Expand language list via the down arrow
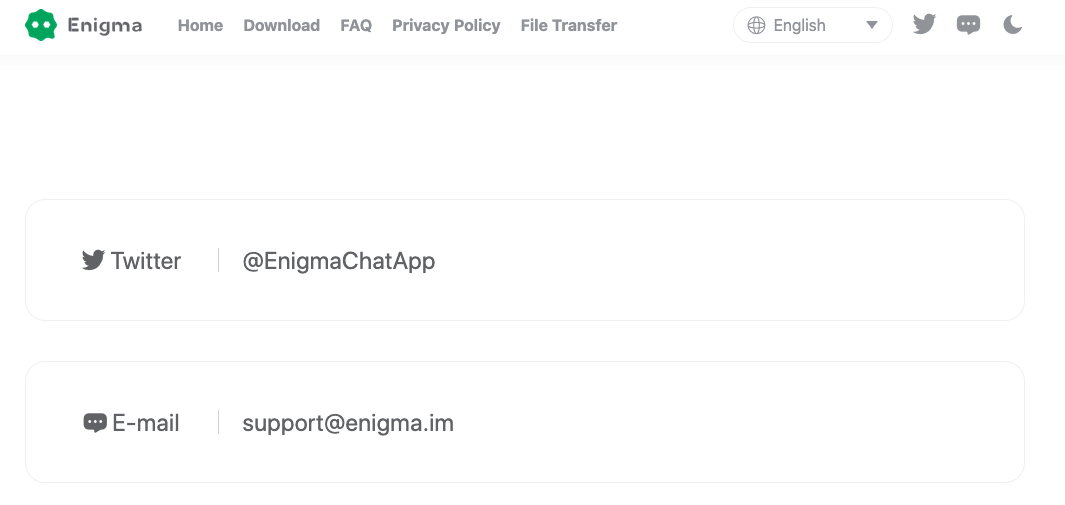Screen dimensions: 1065x505 pos(871,25)
